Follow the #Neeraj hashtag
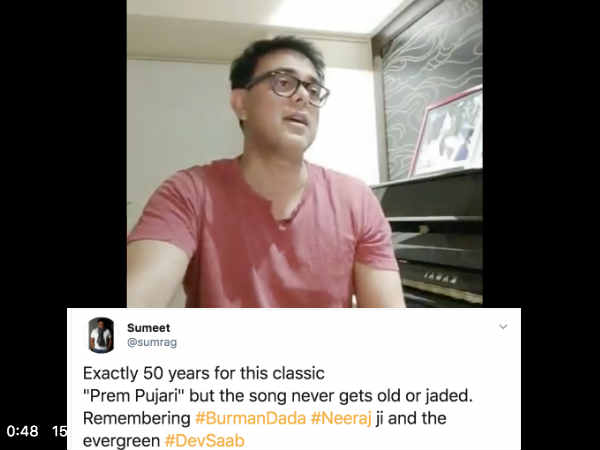This screenshot has width=600, height=450. pyautogui.click(x=341, y=418)
